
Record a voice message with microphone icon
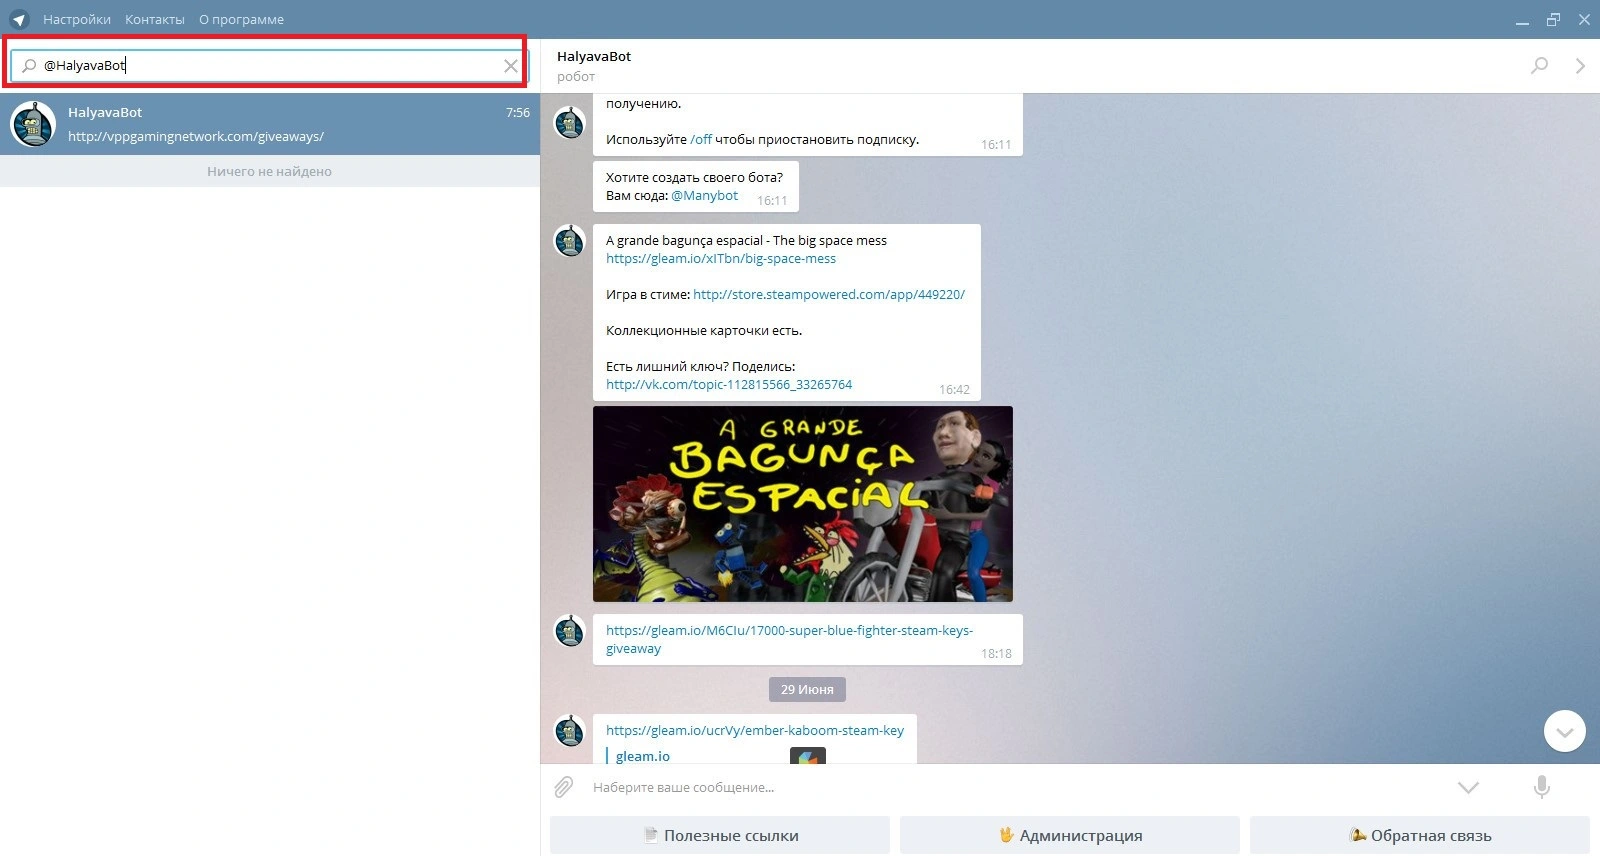(1542, 787)
